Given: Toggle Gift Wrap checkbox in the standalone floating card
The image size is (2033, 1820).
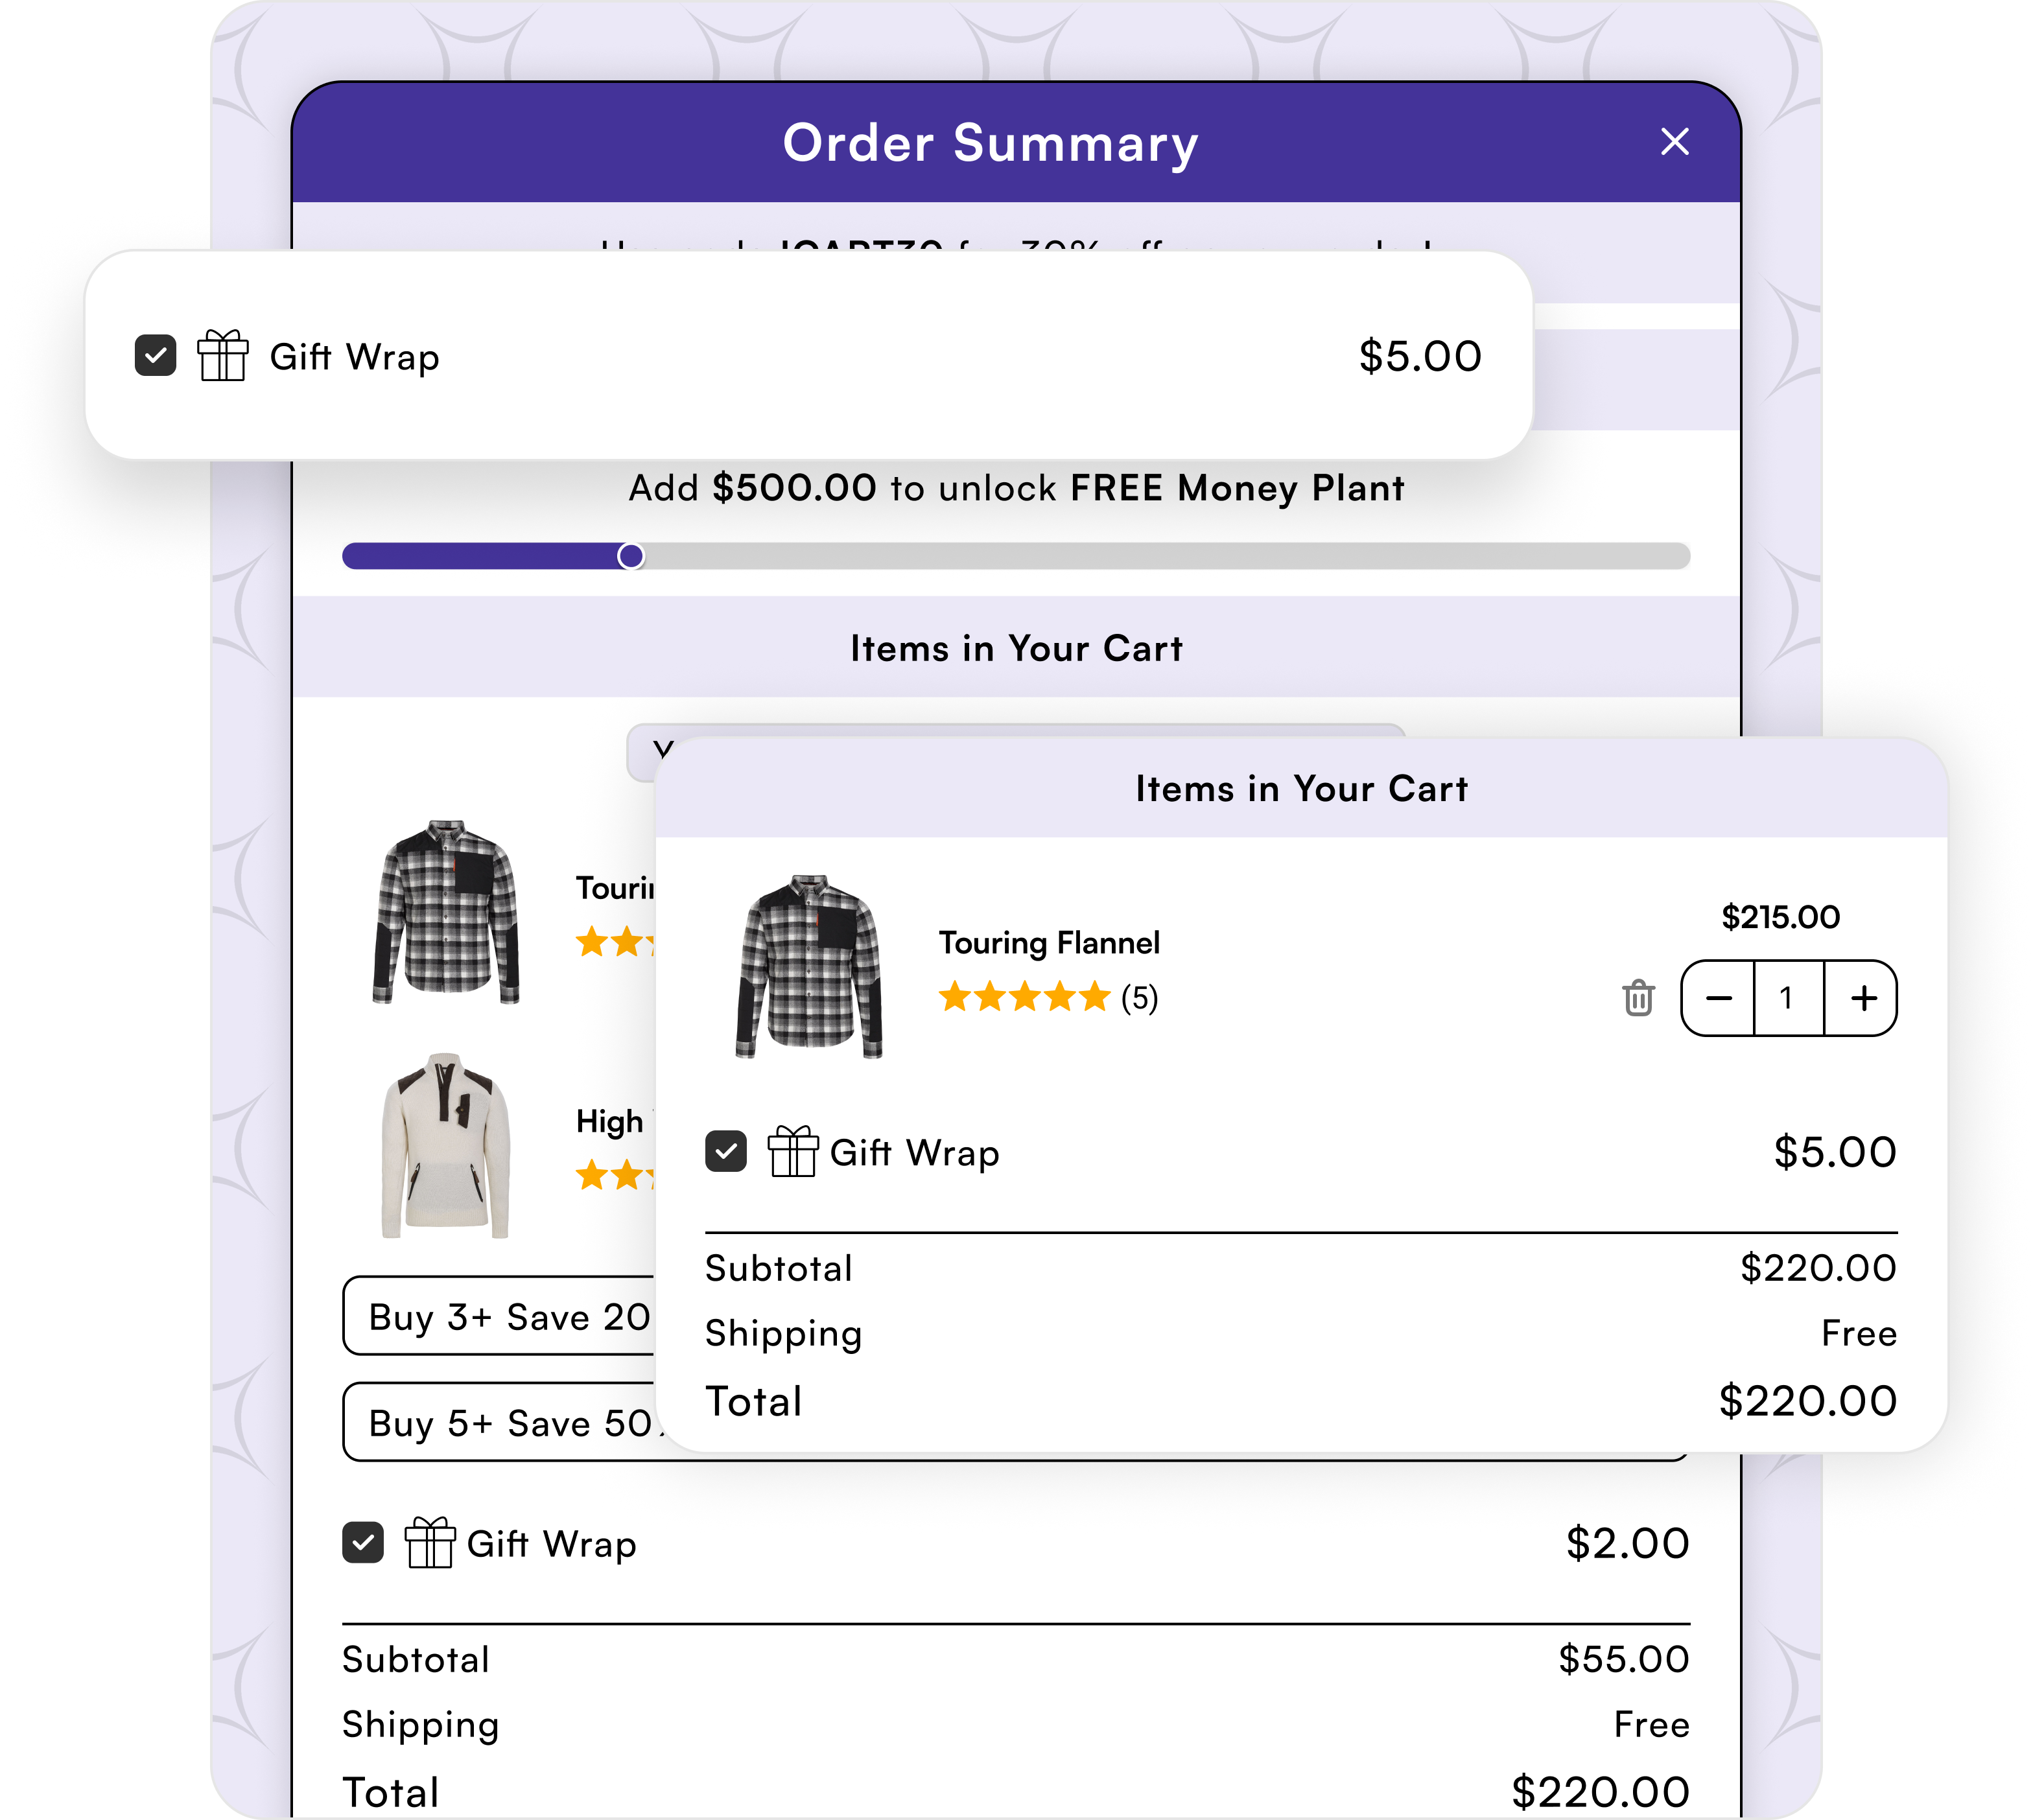Looking at the screenshot, I should [156, 356].
